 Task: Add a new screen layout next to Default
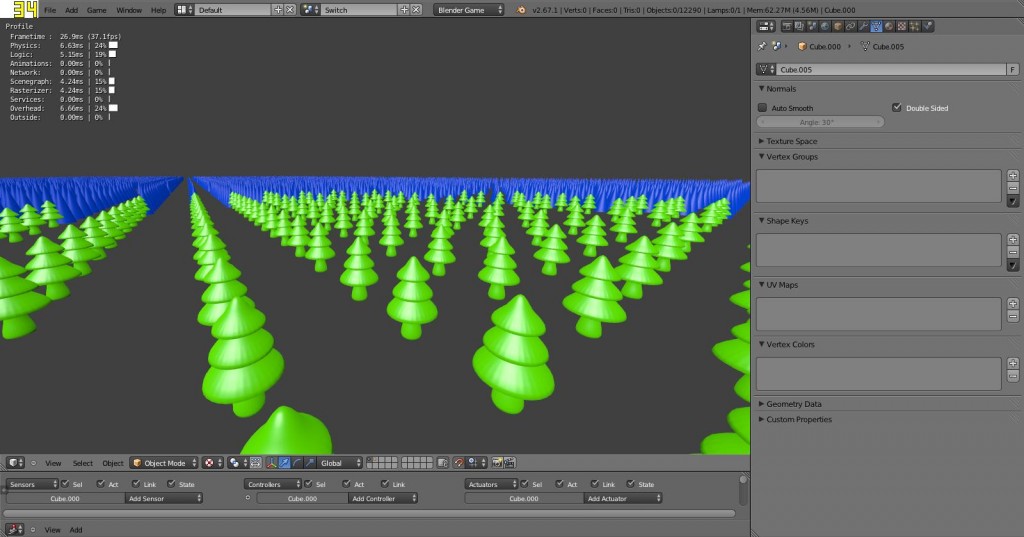[x=278, y=10]
